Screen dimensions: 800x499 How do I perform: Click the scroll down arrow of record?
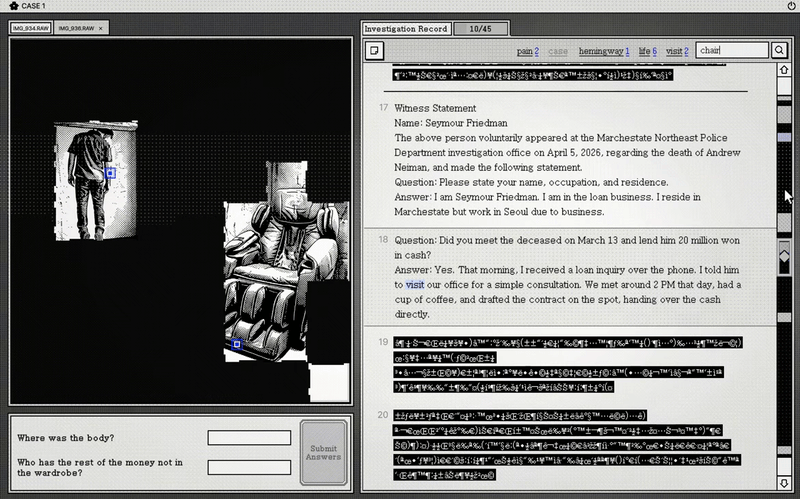click(784, 482)
